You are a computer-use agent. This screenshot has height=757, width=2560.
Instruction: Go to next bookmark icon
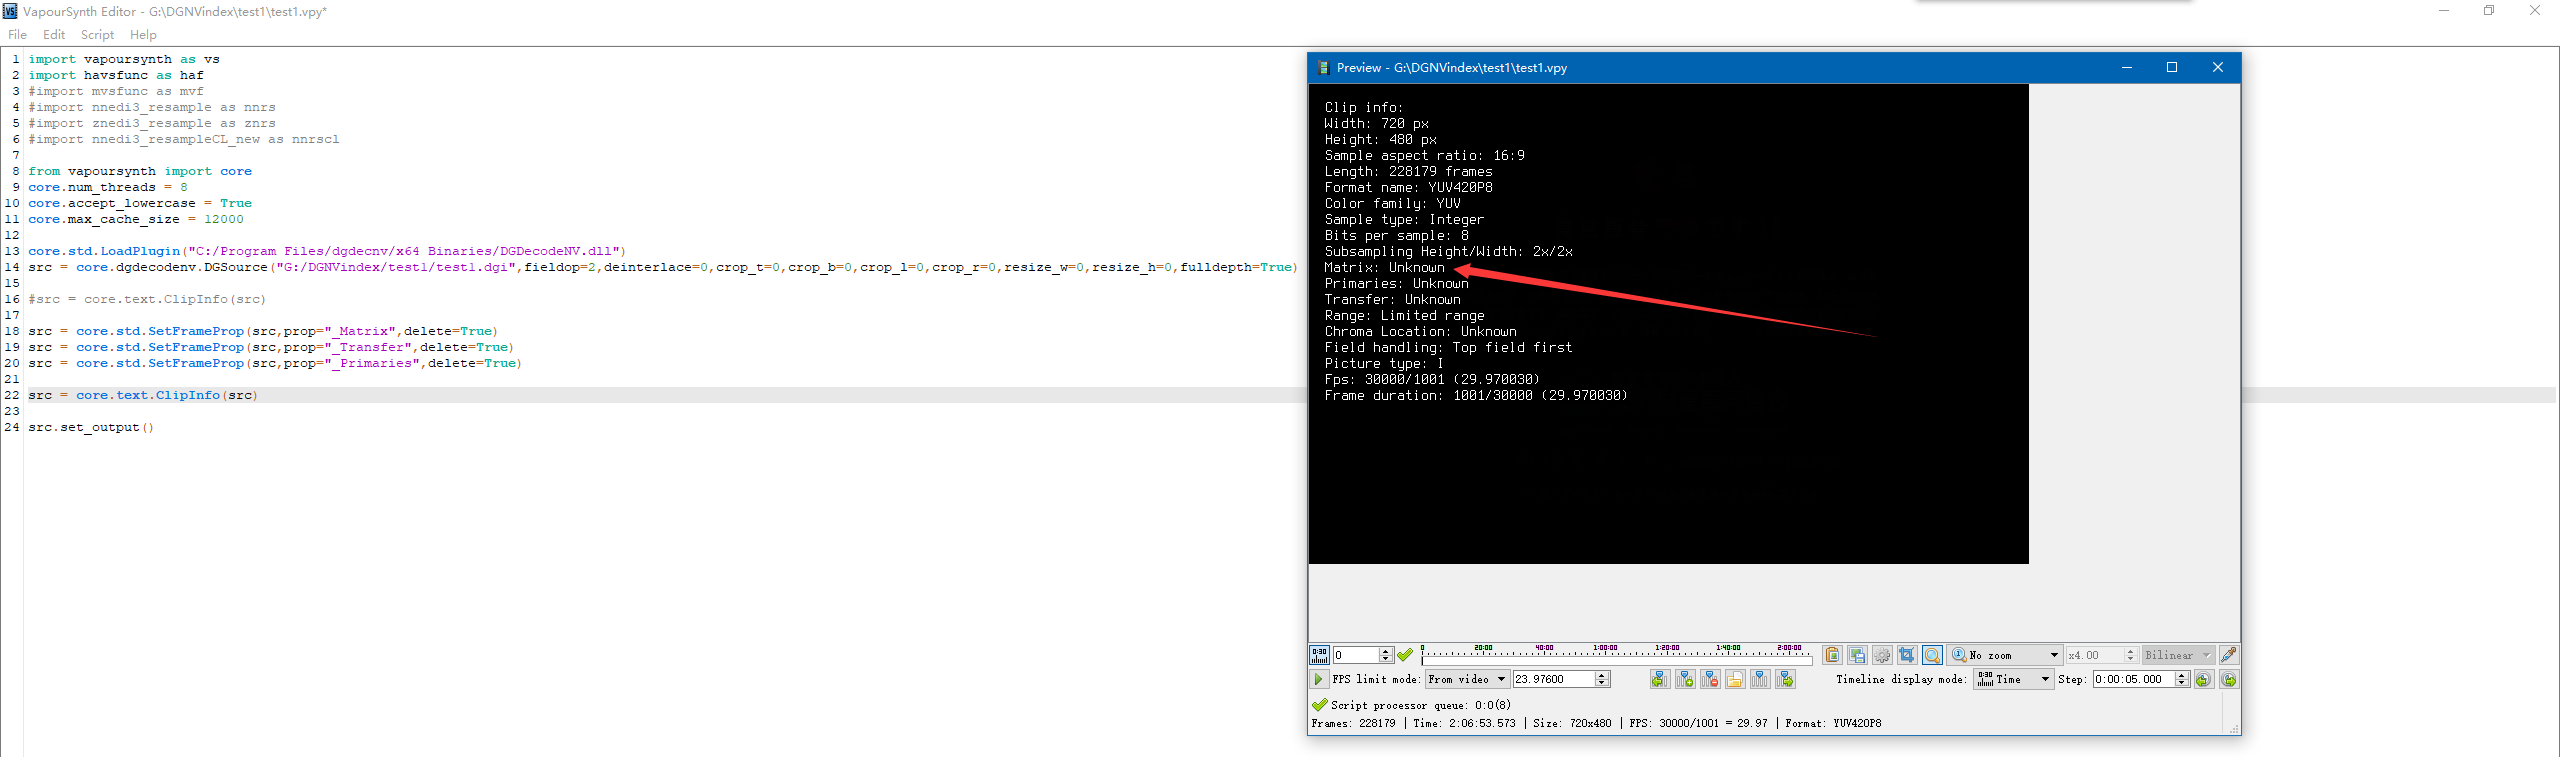click(x=1785, y=679)
